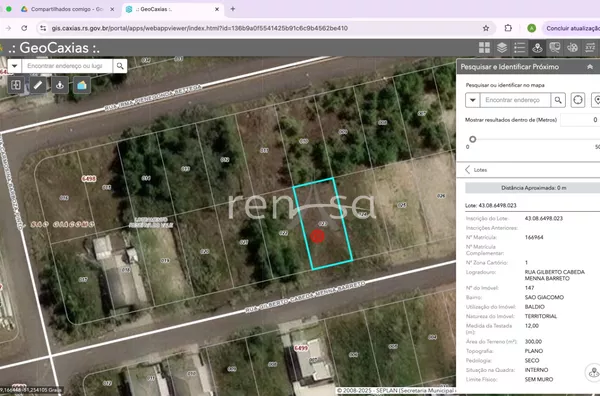600x396 pixels.
Task: Open a new browser tab
Action: [233, 9]
